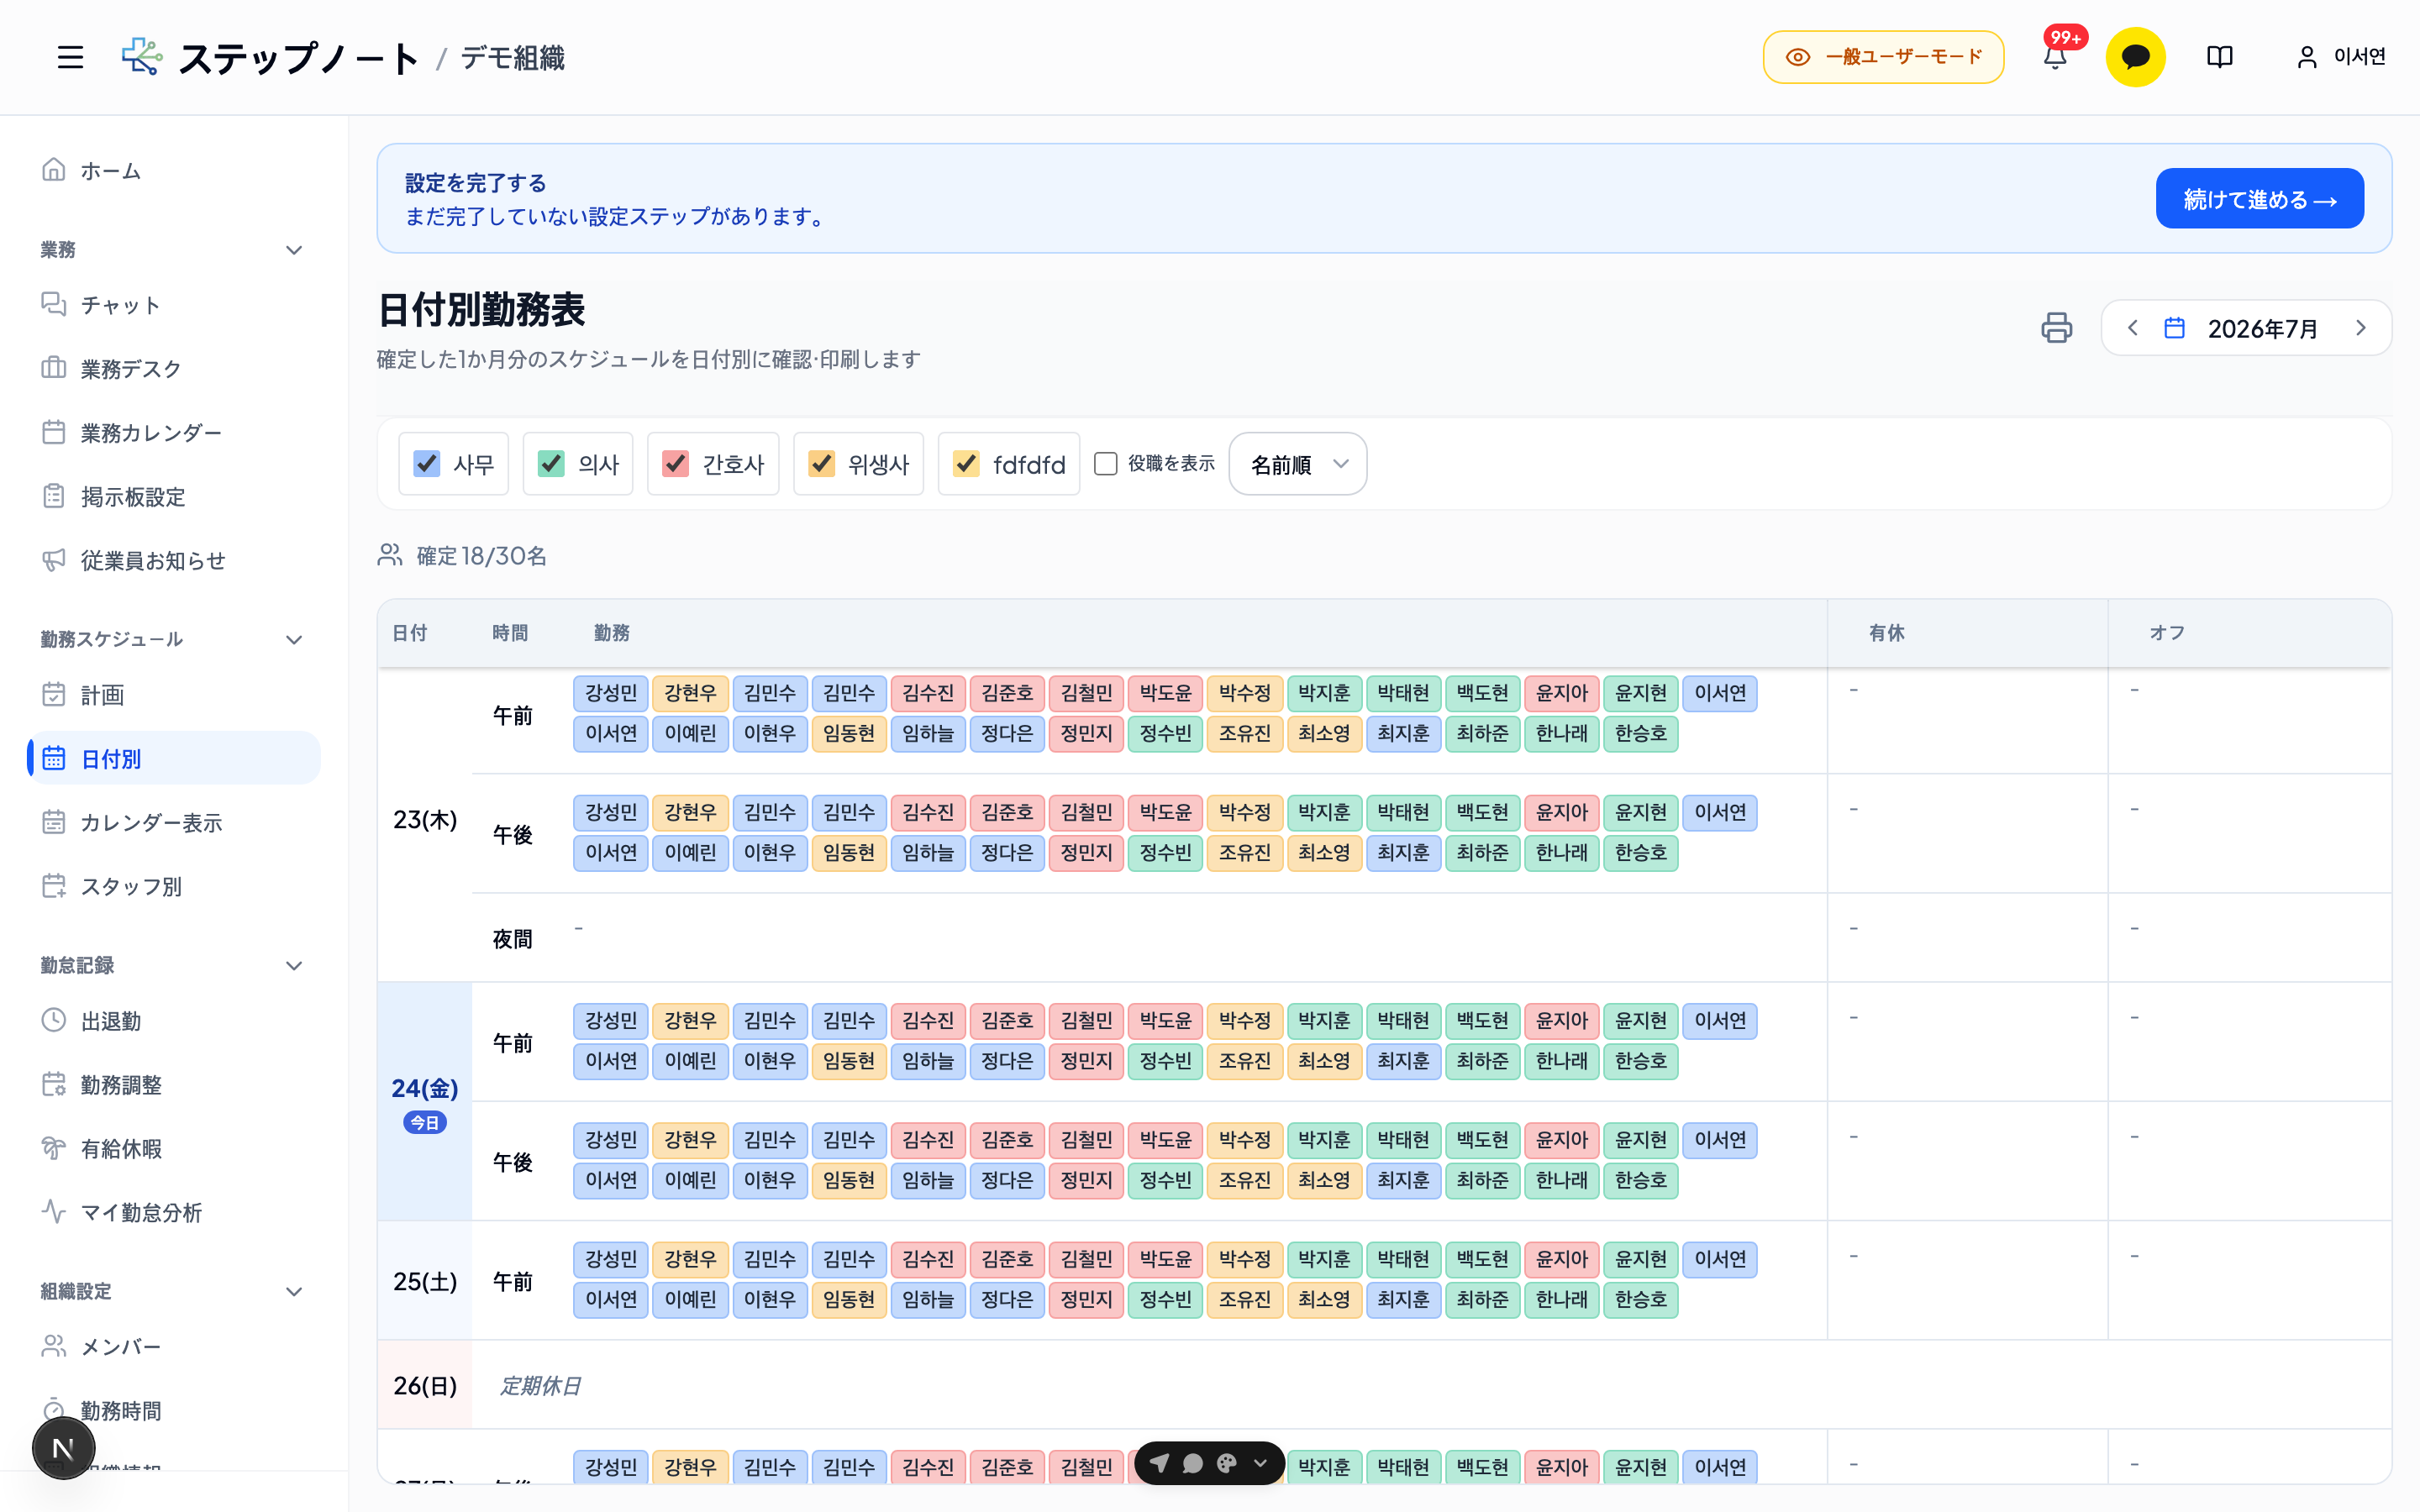Select 日付別 in sidebar
The width and height of the screenshot is (2420, 1512).
click(x=174, y=759)
